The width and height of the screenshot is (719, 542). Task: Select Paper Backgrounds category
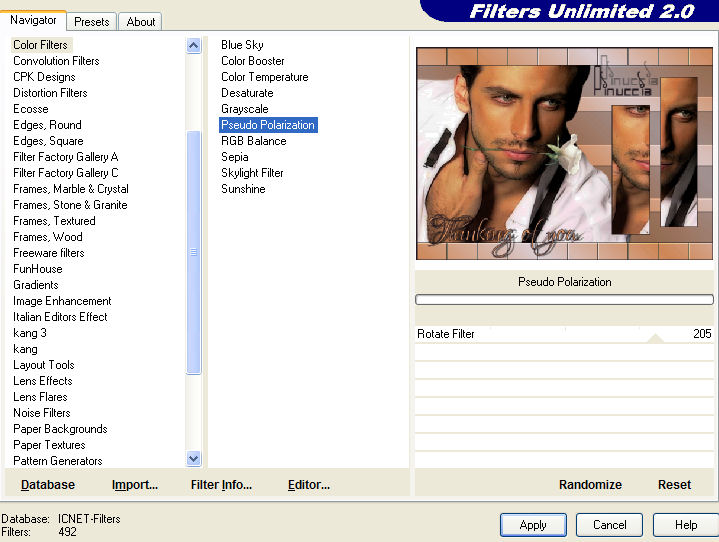[60, 429]
